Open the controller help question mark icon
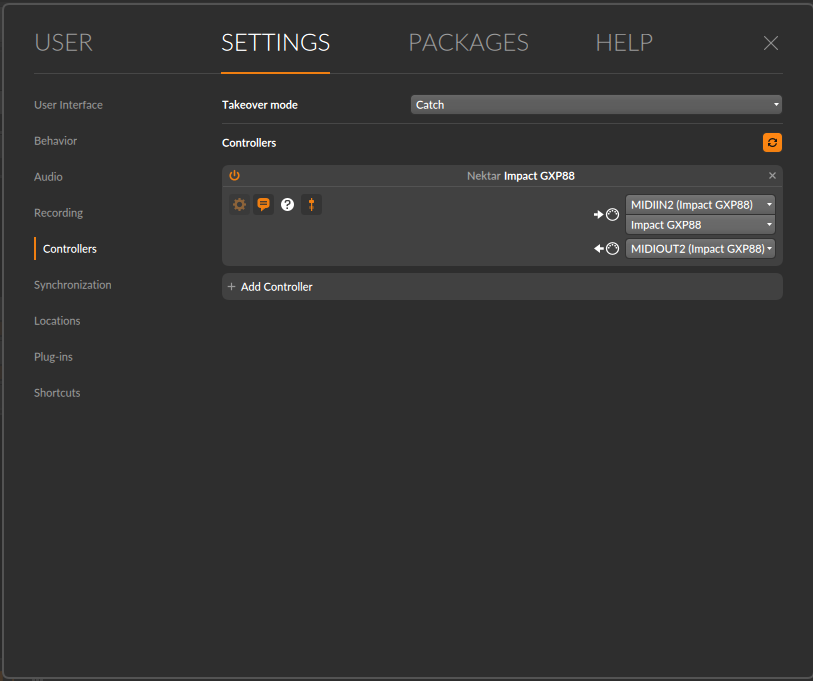 pyautogui.click(x=287, y=205)
